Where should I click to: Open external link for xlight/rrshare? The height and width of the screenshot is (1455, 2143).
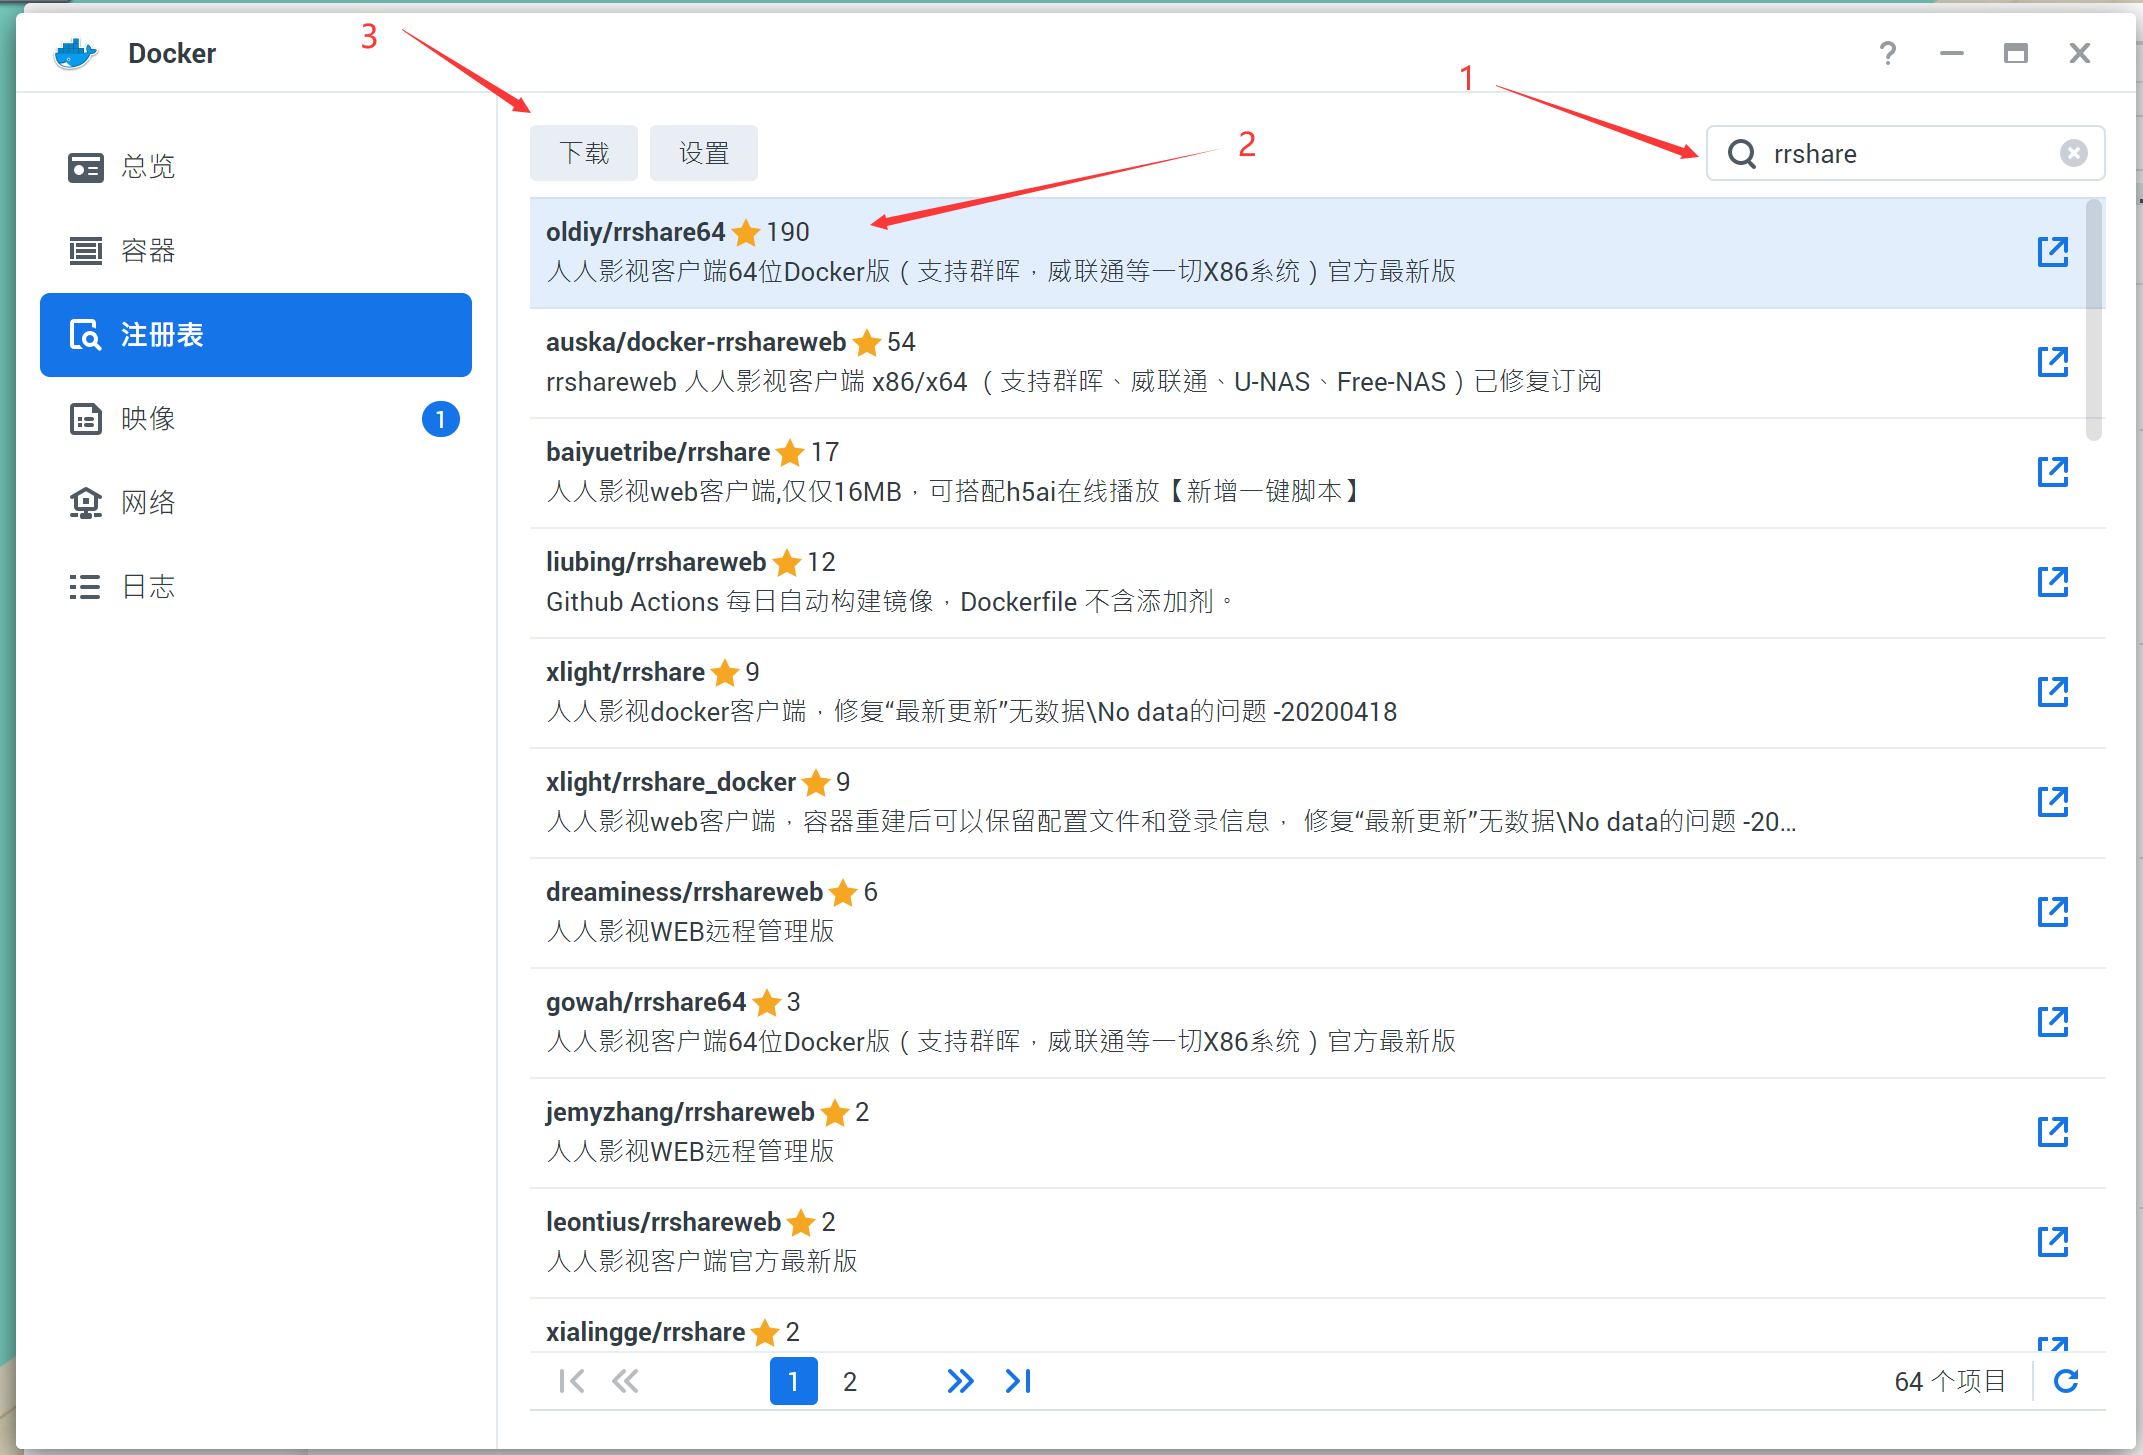pos(2052,692)
